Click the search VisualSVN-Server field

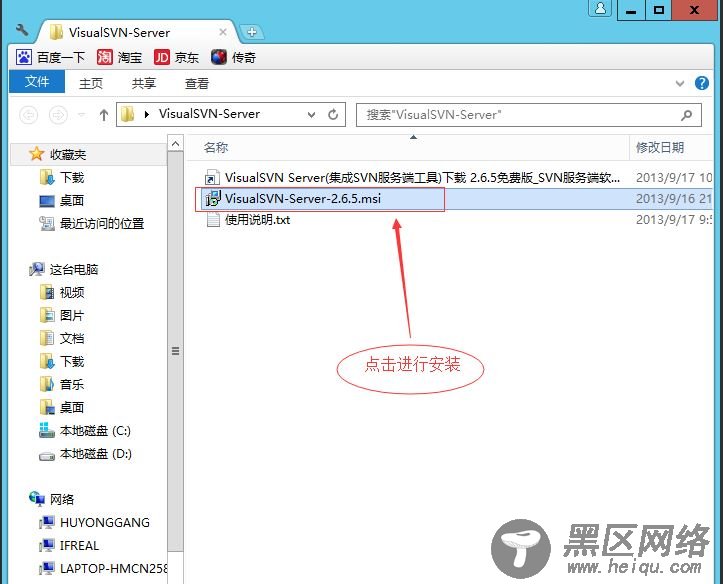pyautogui.click(x=529, y=115)
